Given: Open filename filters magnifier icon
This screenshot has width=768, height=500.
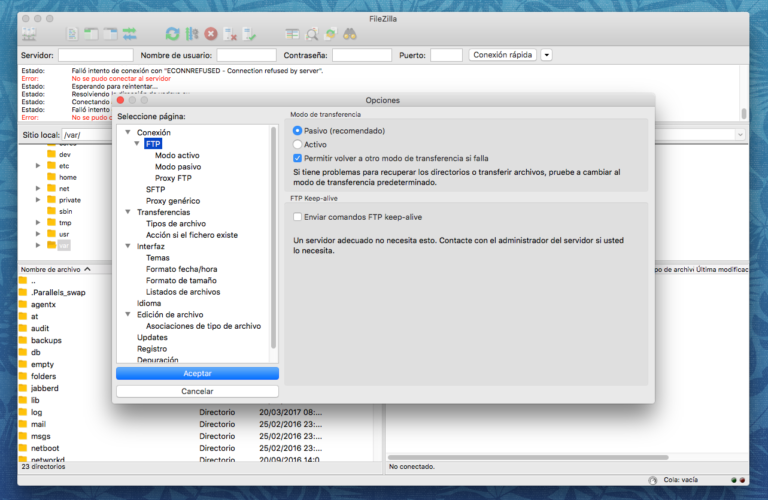Looking at the screenshot, I should [x=312, y=34].
